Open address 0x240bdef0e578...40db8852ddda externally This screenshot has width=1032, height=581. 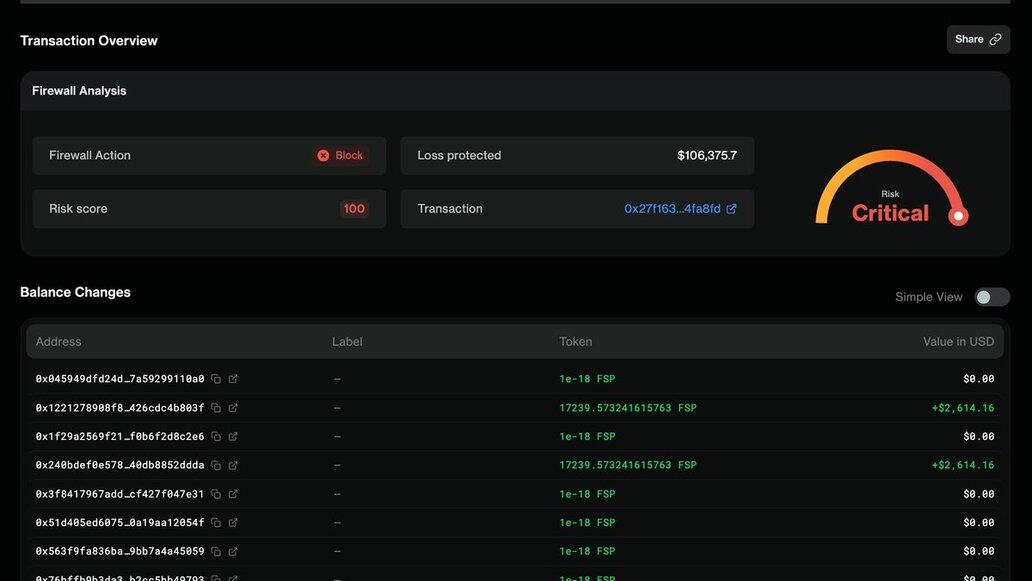pos(233,465)
